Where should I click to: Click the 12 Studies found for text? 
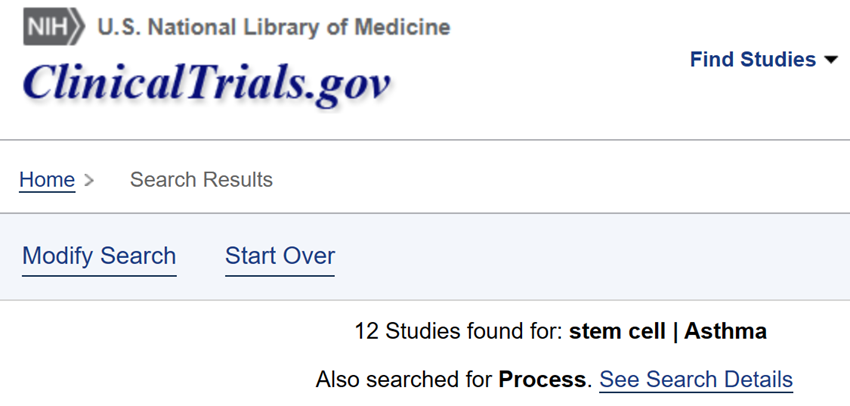(459, 331)
